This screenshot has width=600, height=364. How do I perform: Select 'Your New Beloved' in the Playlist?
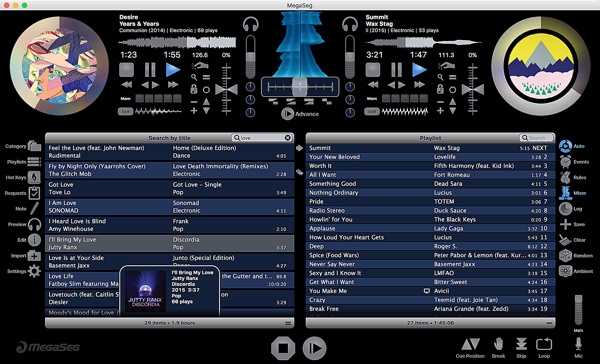430,157
